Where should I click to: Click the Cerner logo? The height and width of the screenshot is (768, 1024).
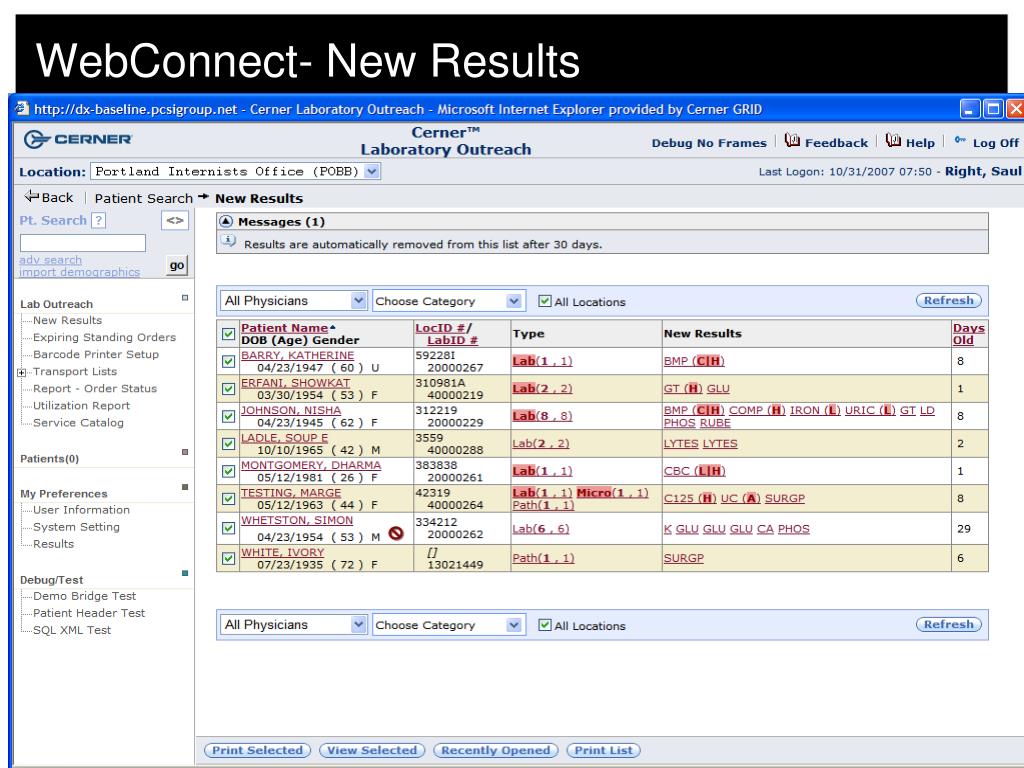(x=78, y=139)
